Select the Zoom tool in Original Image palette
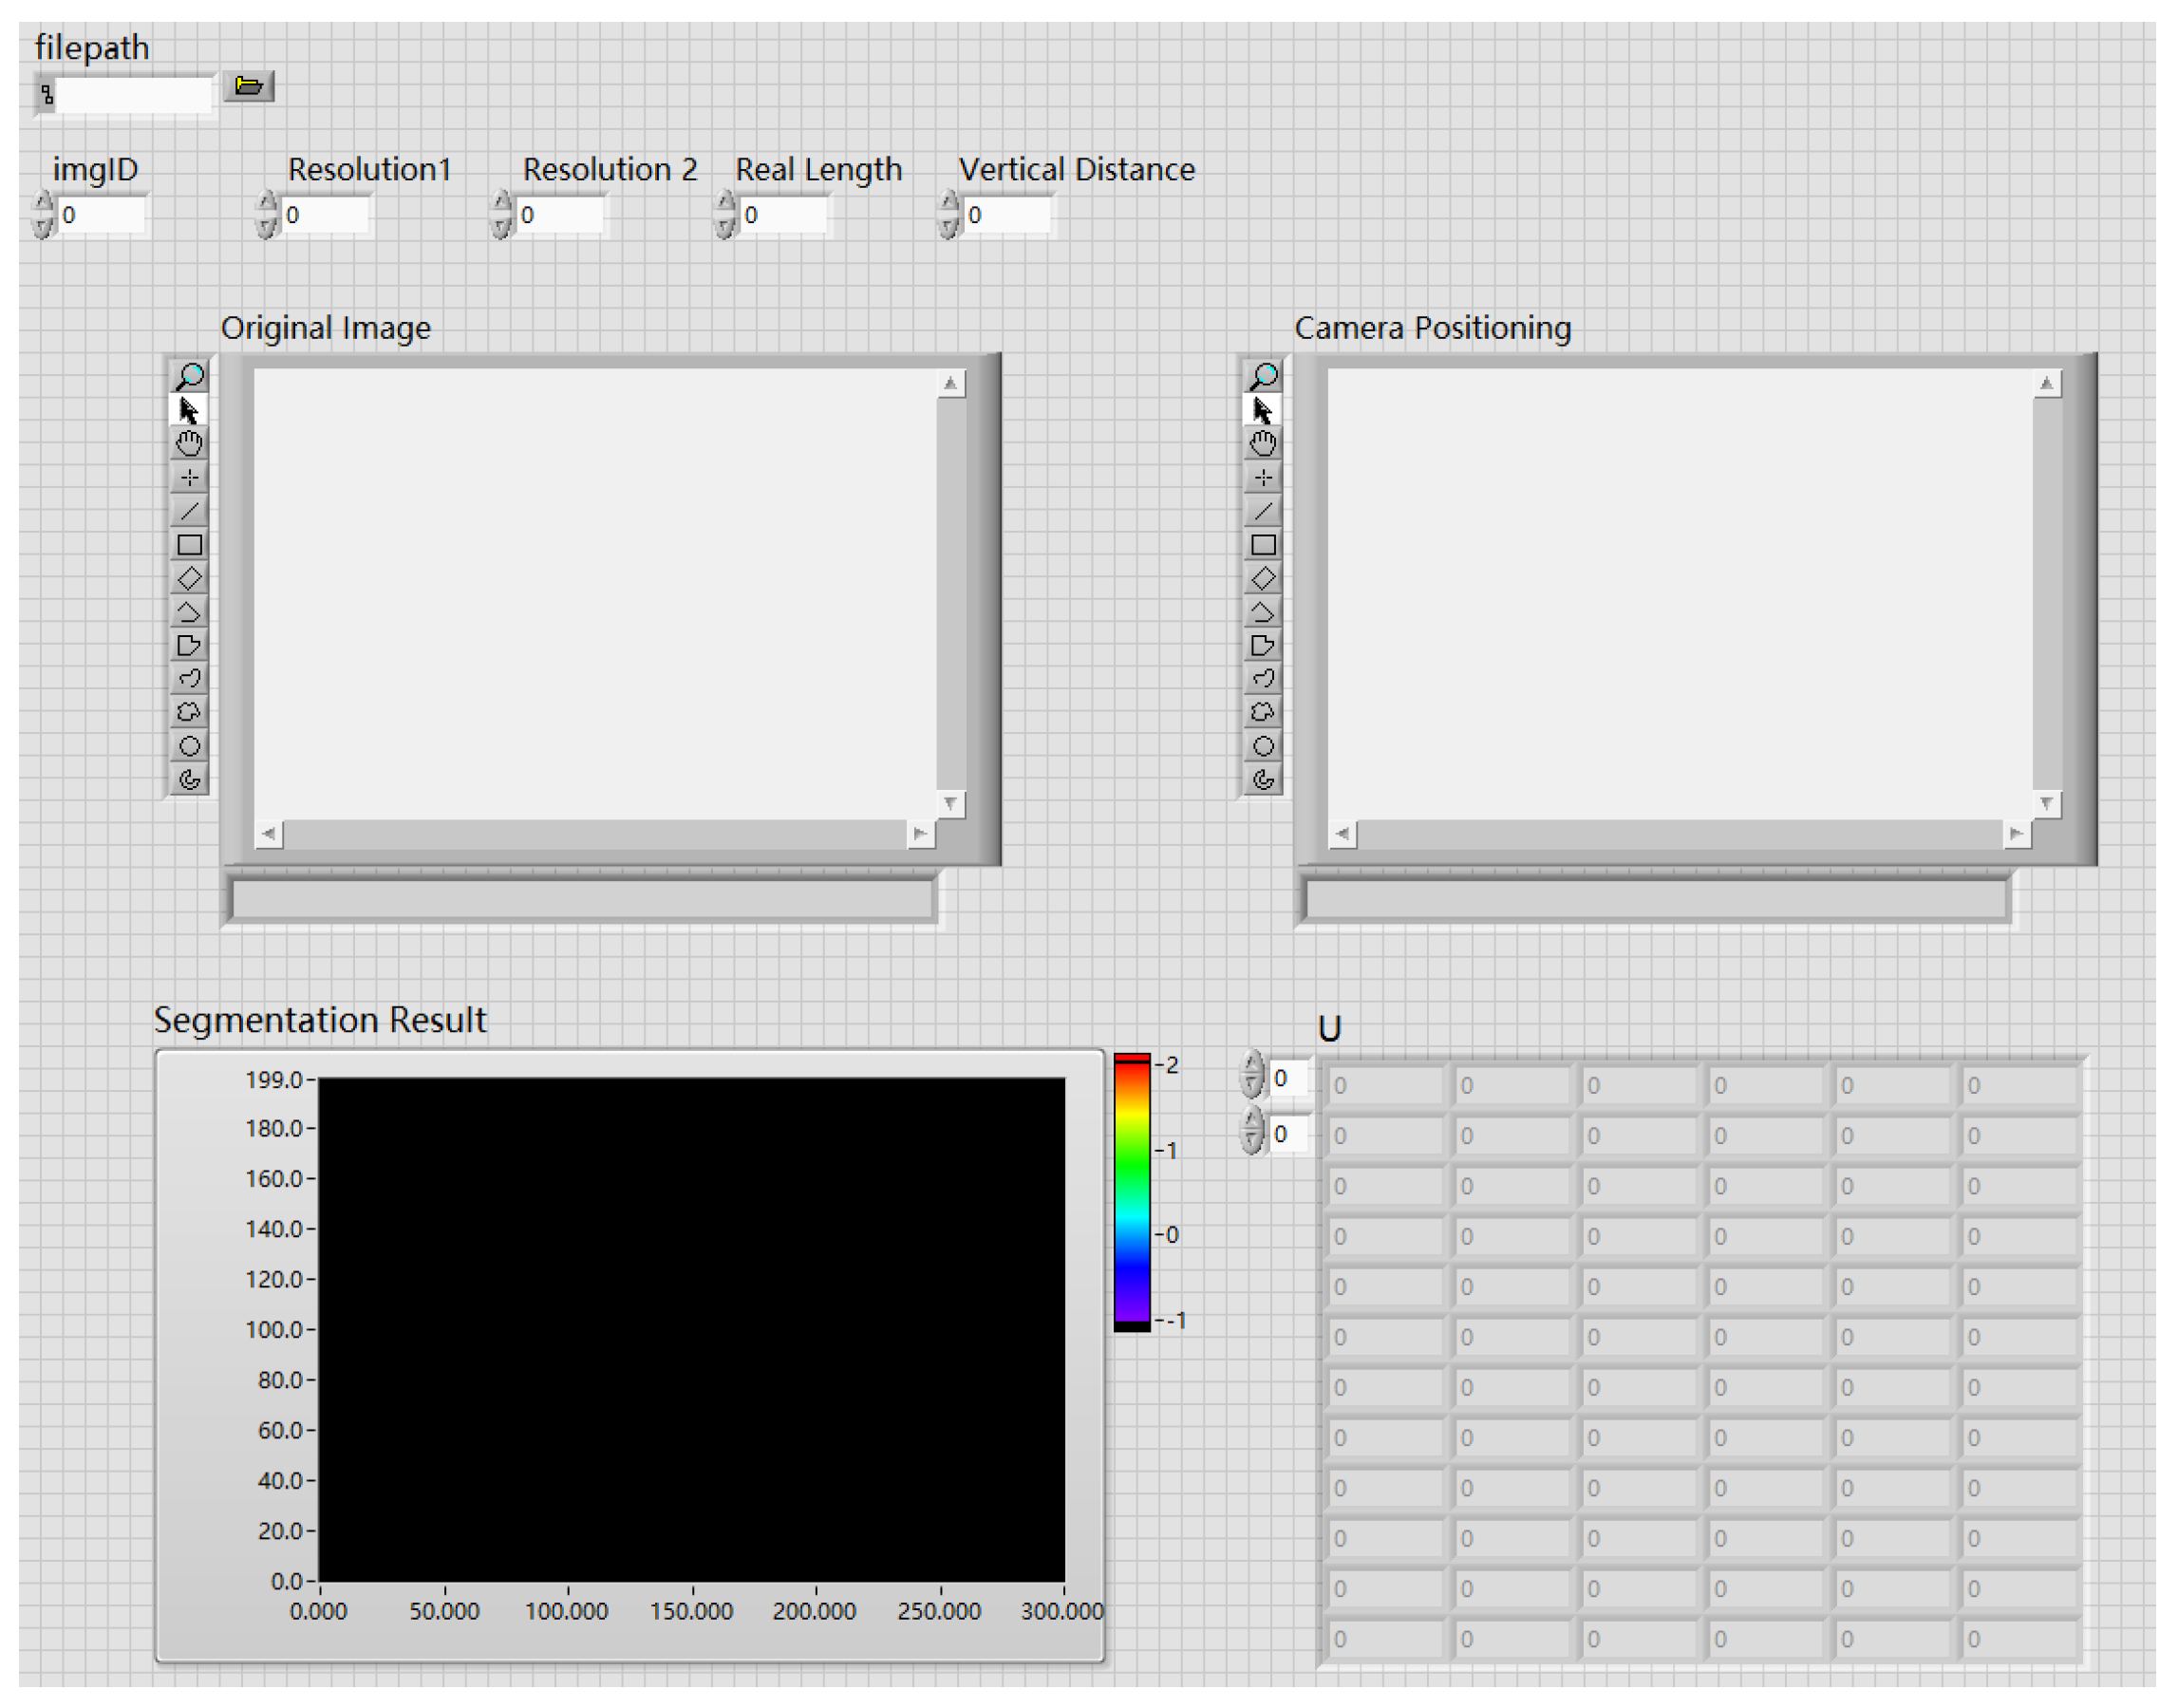Viewport: 2178px width, 1708px height. point(189,376)
